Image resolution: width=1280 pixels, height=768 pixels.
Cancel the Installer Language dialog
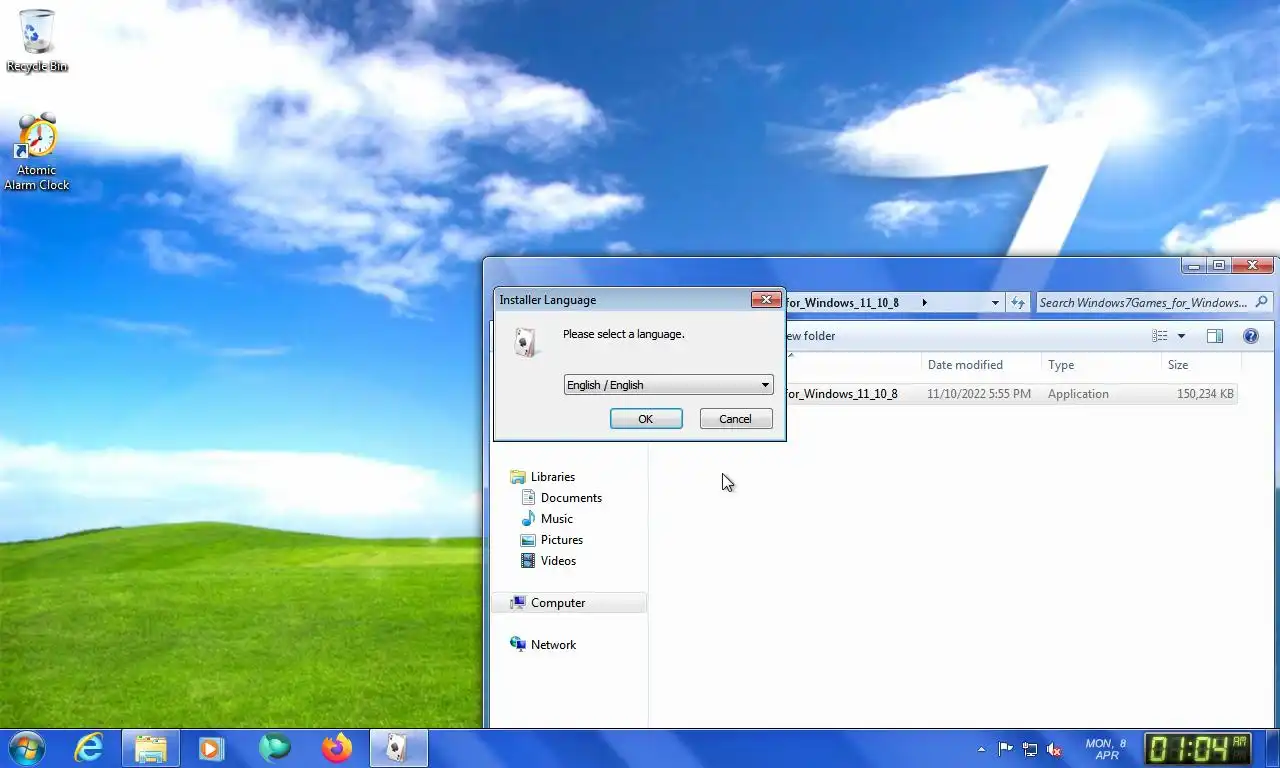pyautogui.click(x=735, y=419)
